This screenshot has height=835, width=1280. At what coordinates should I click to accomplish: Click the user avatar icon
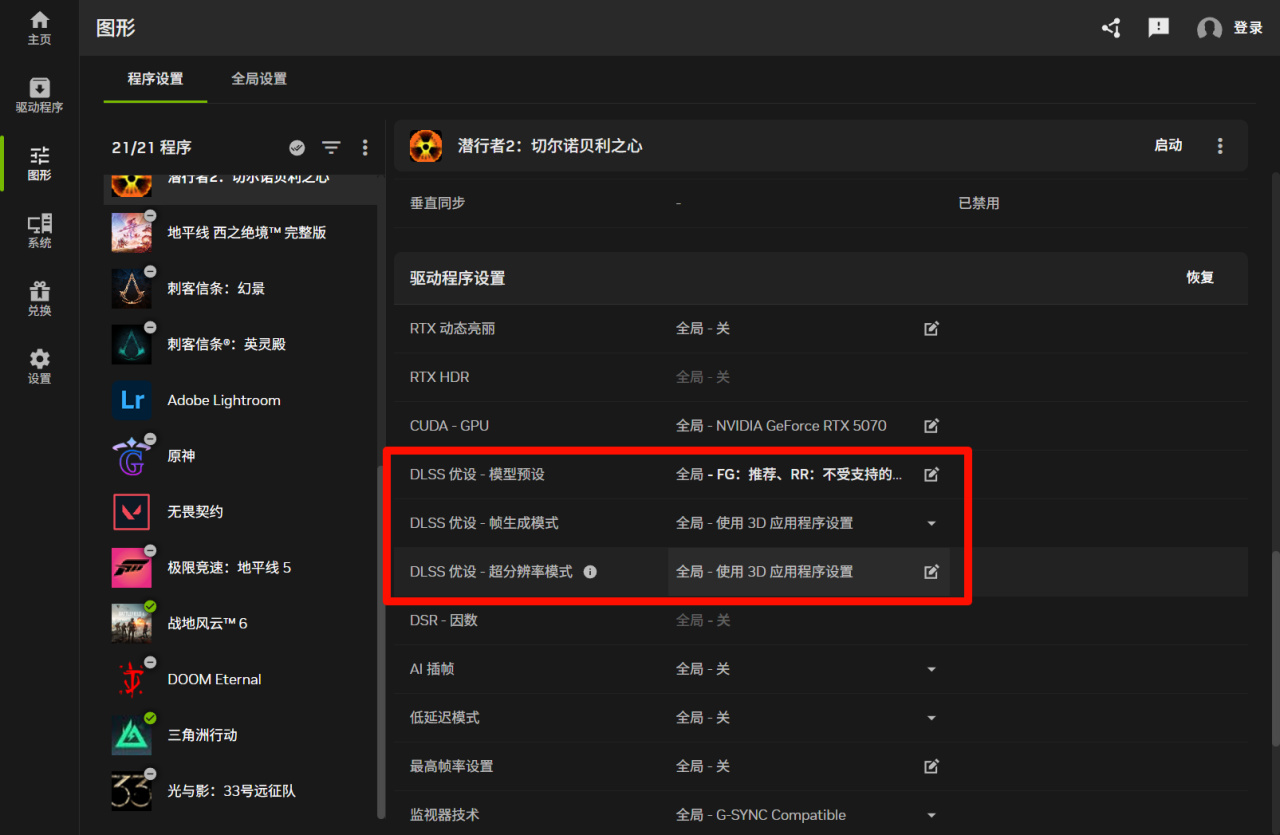click(x=1209, y=29)
